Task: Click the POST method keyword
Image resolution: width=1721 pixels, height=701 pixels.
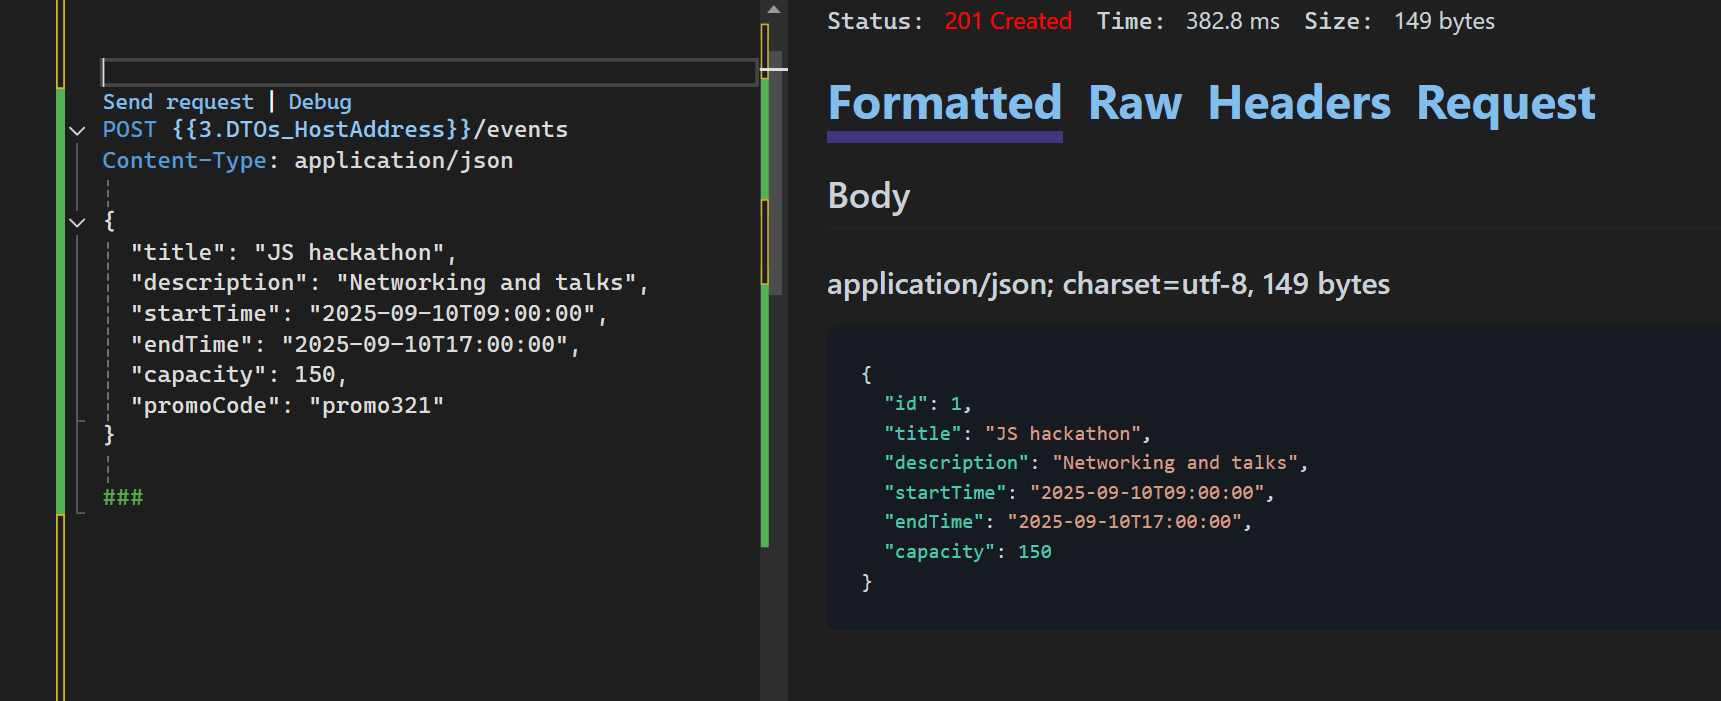Action: (130, 130)
